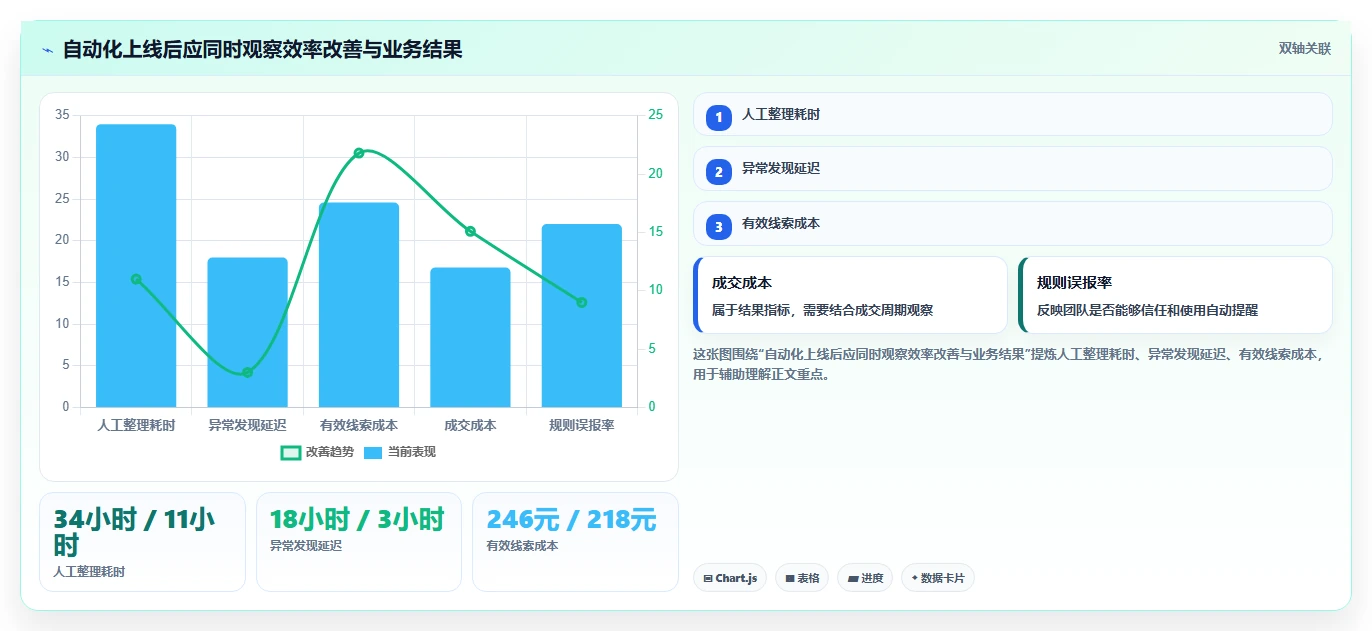Select the 人工整理耗时 list row
Image resolution: width=1372 pixels, height=631 pixels.
click(x=1012, y=114)
